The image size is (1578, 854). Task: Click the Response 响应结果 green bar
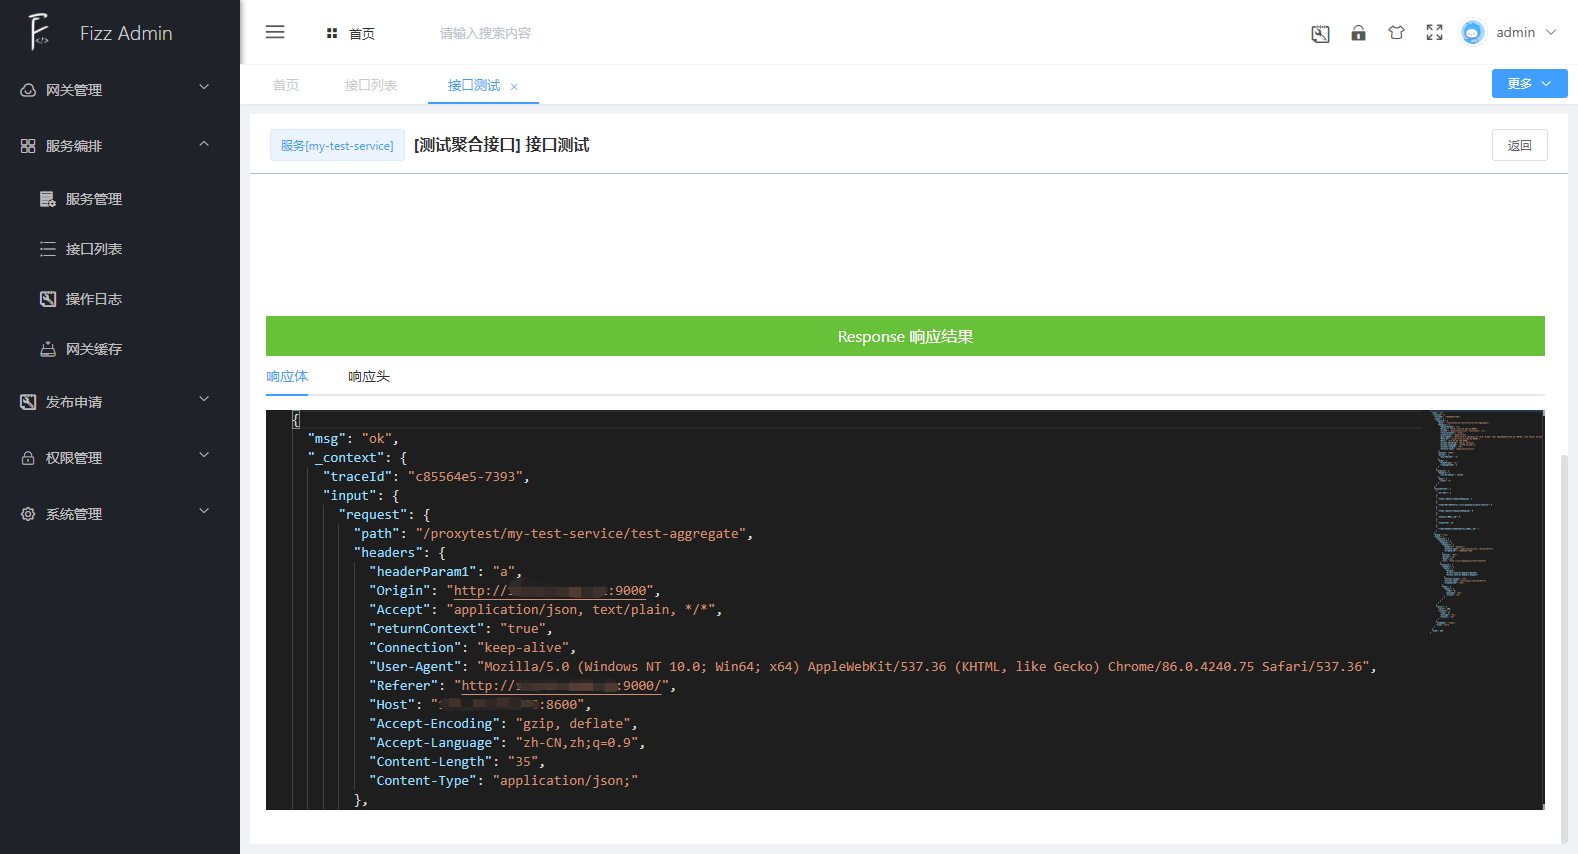point(905,336)
